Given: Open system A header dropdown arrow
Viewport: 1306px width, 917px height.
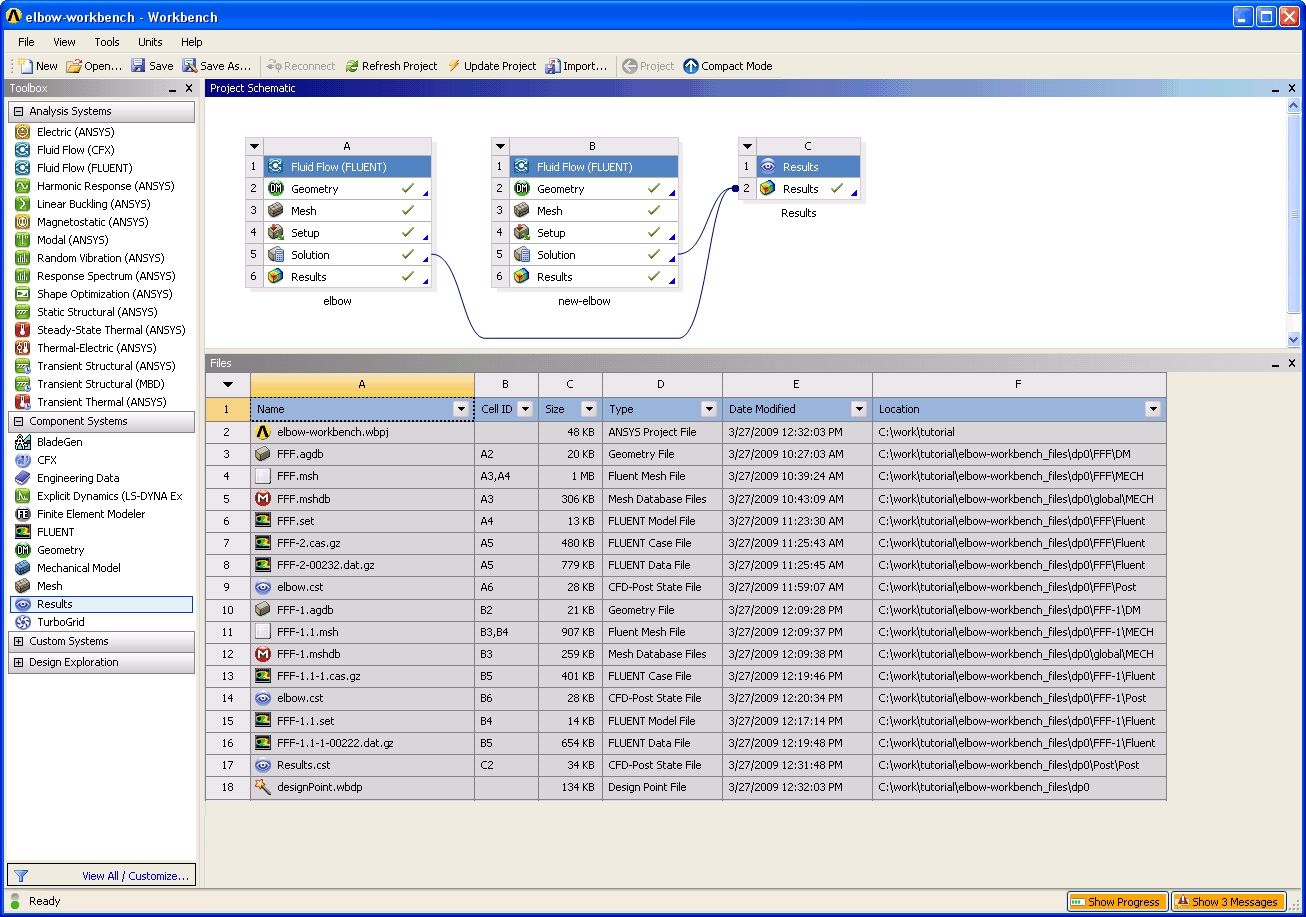Looking at the screenshot, I should point(255,146).
